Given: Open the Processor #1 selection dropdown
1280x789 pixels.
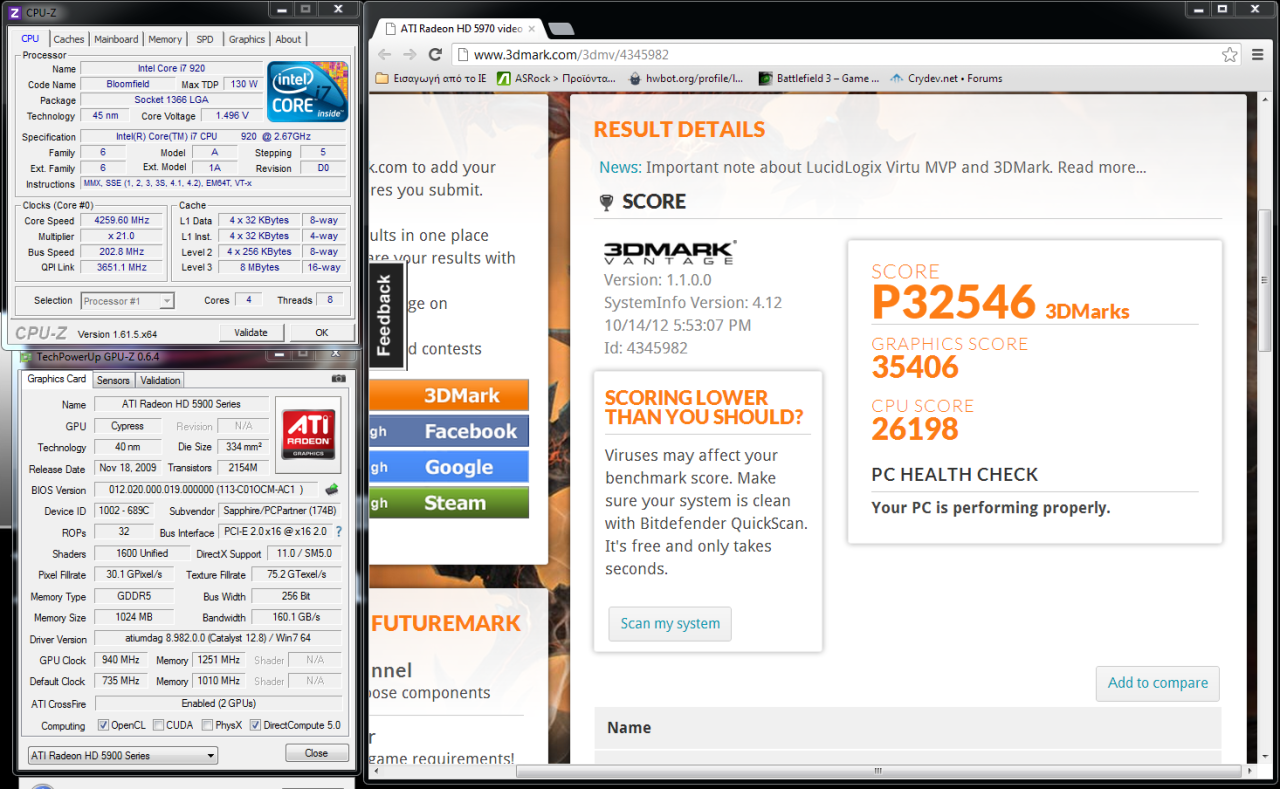Looking at the screenshot, I should point(127,300).
